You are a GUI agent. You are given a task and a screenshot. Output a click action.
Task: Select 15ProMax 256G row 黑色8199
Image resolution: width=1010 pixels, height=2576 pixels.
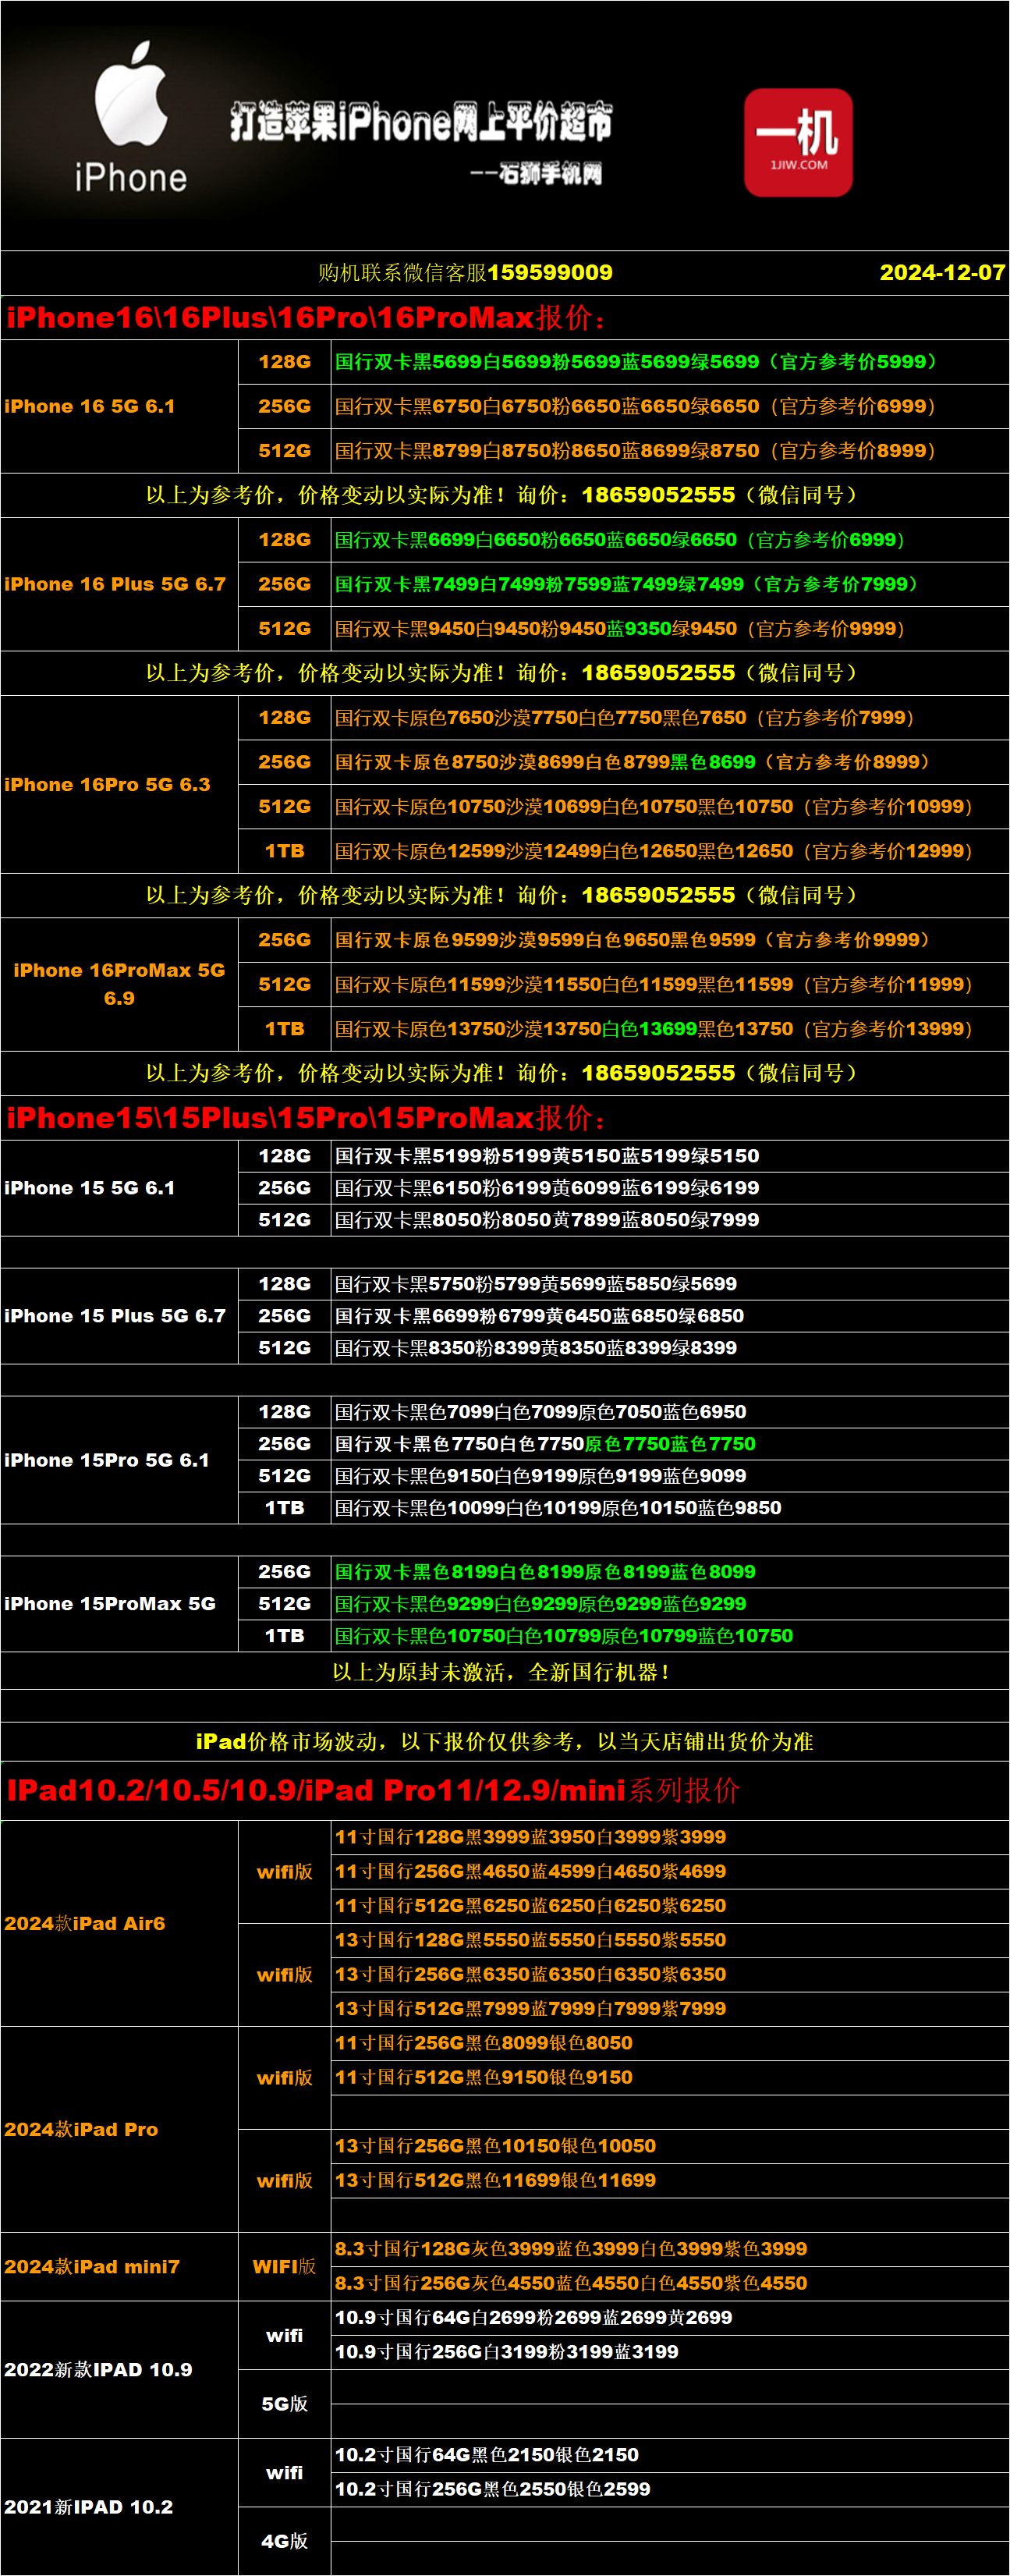(669, 1572)
